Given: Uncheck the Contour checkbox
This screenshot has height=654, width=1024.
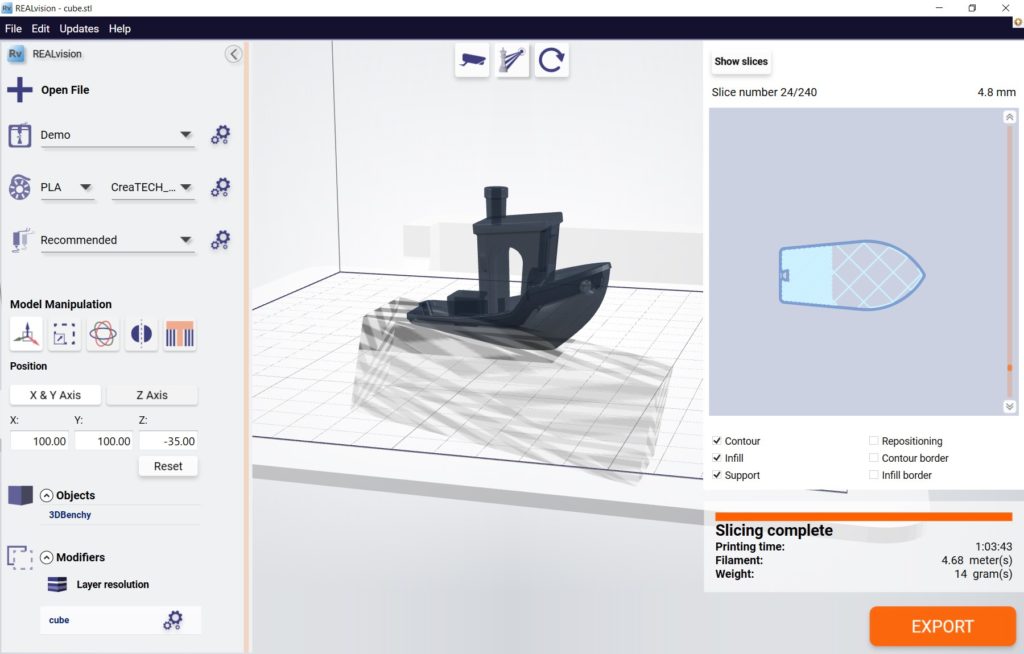Looking at the screenshot, I should point(717,441).
